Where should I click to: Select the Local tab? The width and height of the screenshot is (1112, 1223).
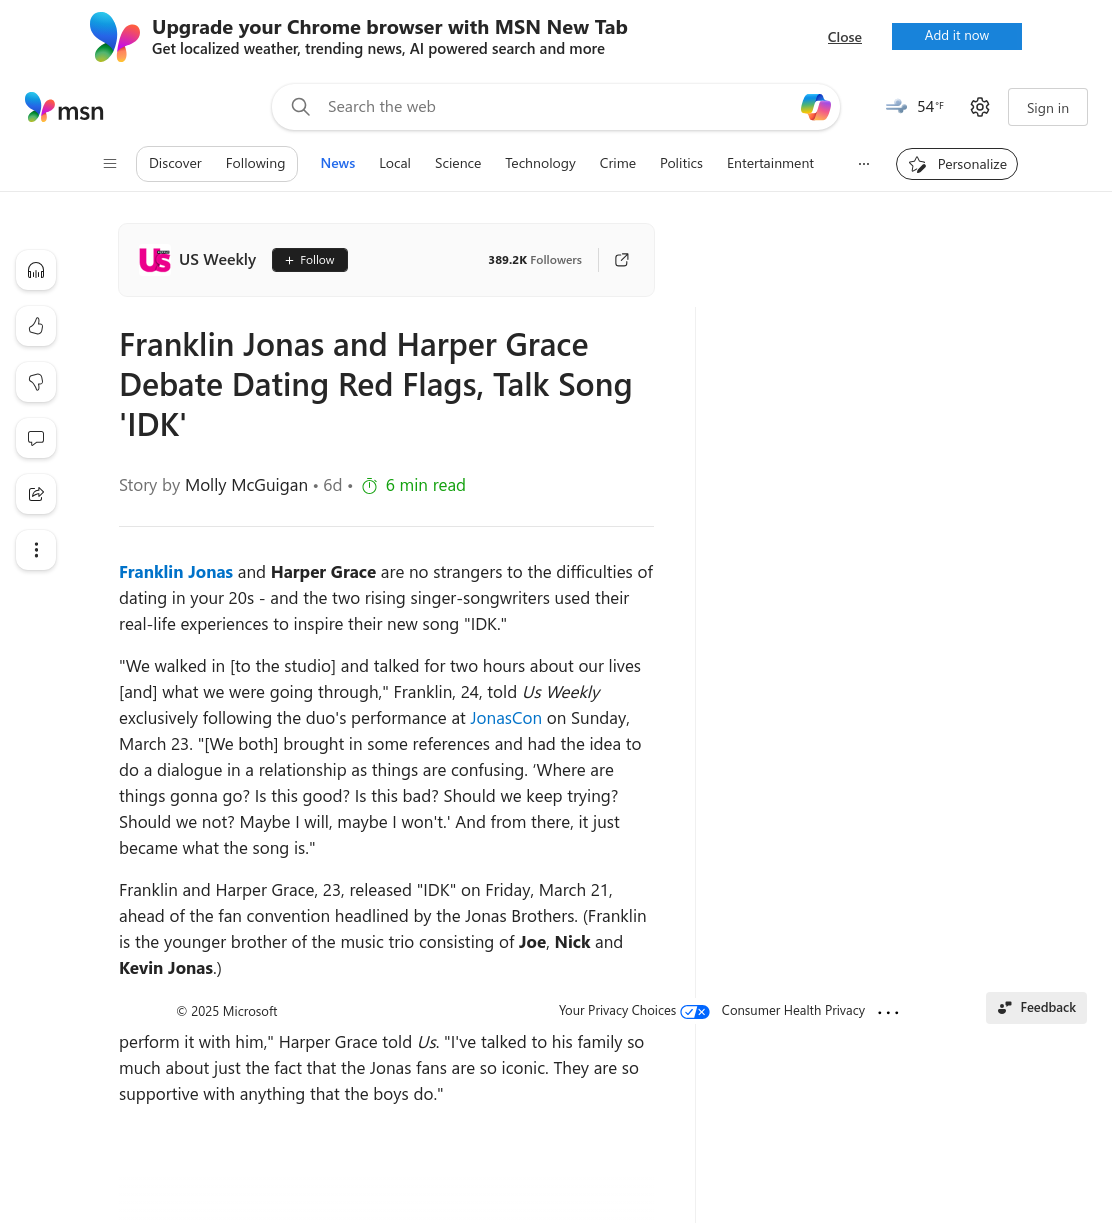tap(395, 164)
